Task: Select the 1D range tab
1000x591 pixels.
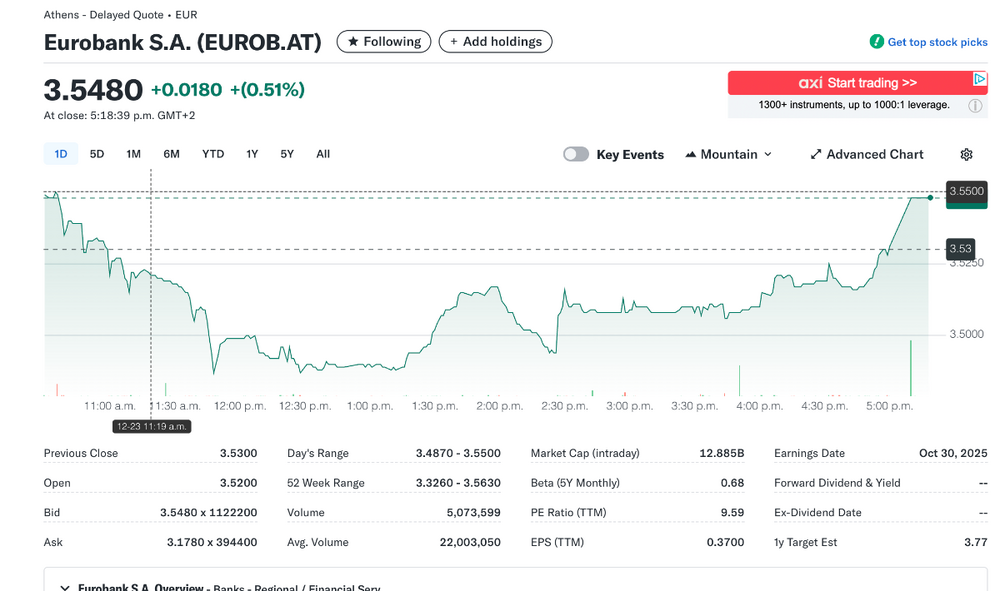Action: point(61,154)
